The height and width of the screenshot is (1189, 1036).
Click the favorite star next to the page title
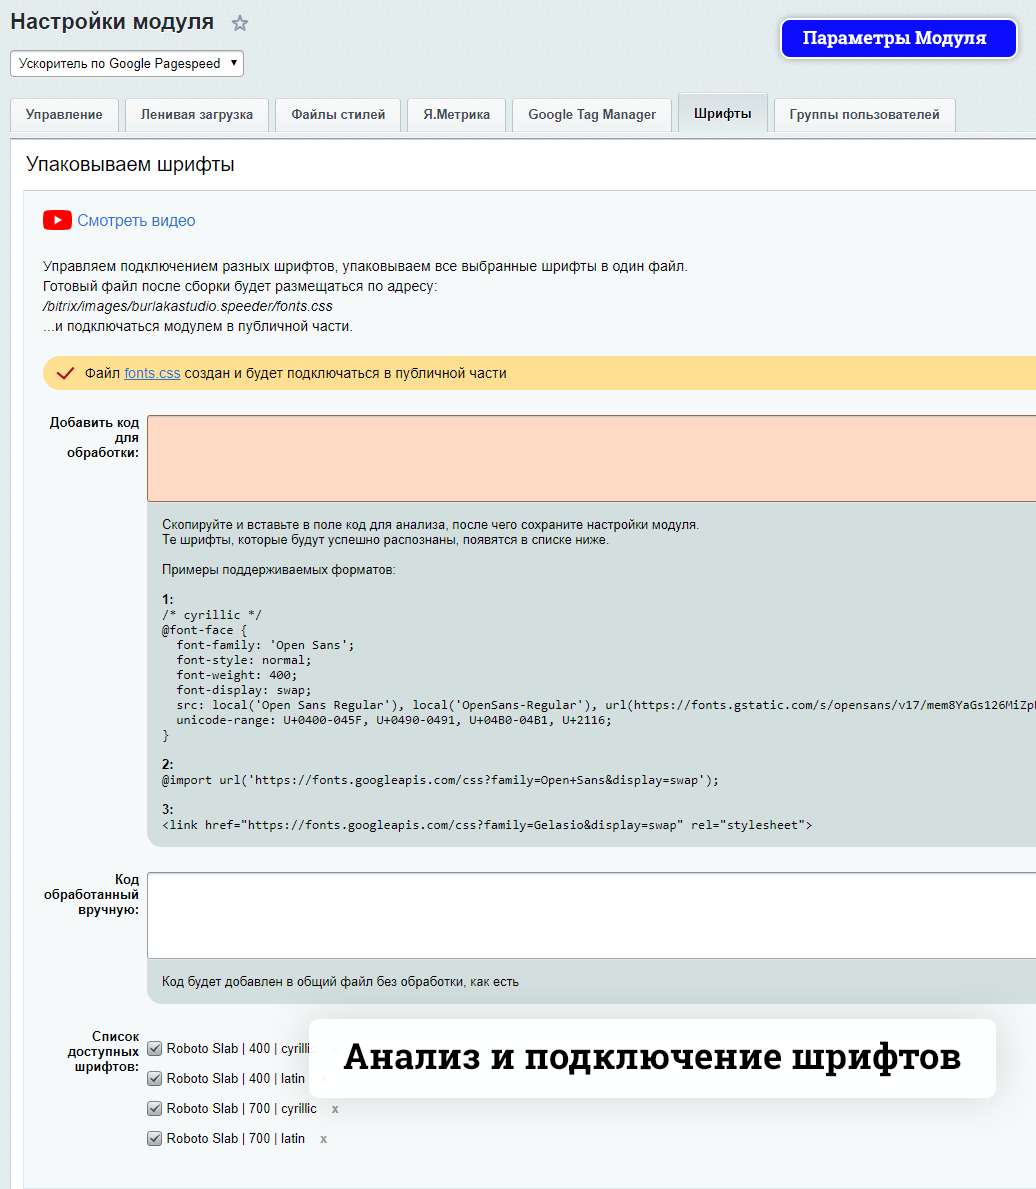point(240,23)
